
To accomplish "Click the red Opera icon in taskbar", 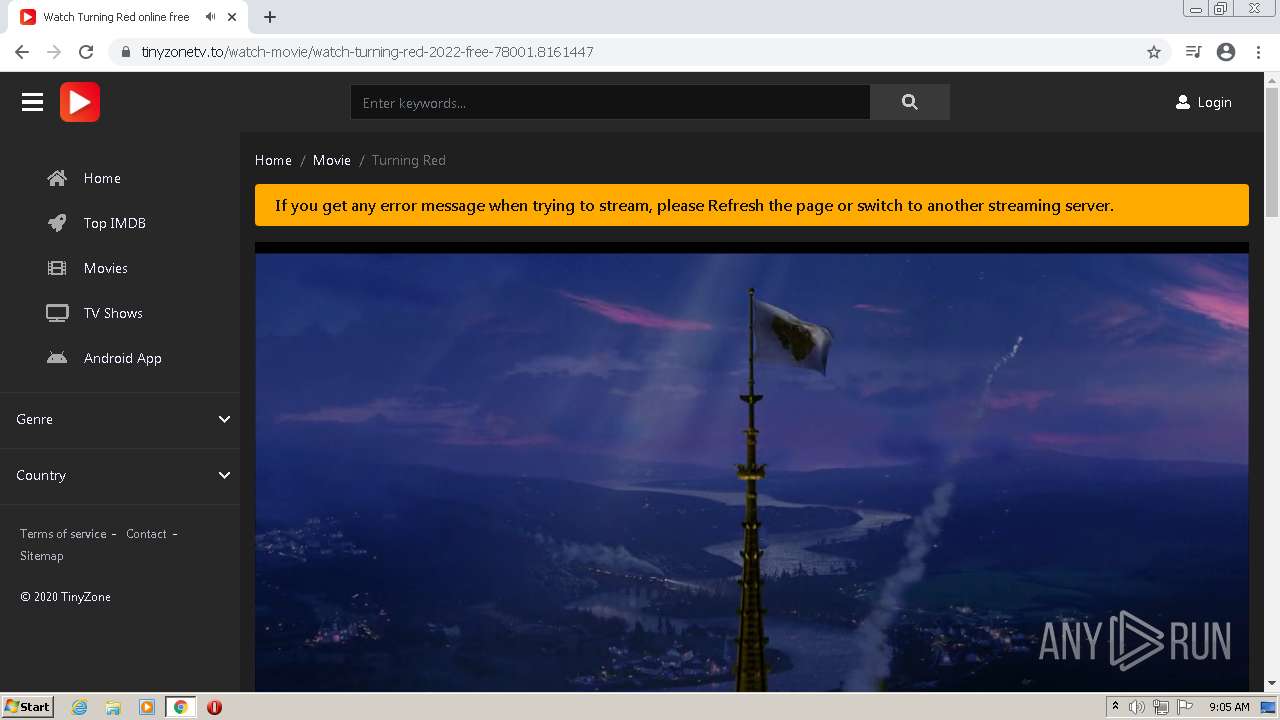I will (214, 707).
